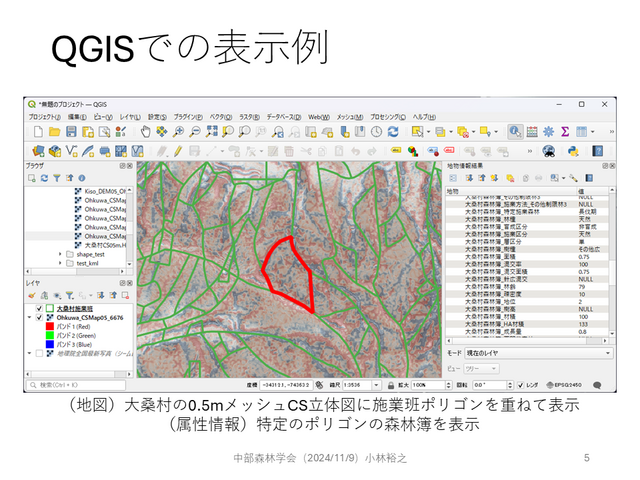Toggle visibility of 大桑村施業班 layer
This screenshot has width=640, height=480.
(x=39, y=309)
